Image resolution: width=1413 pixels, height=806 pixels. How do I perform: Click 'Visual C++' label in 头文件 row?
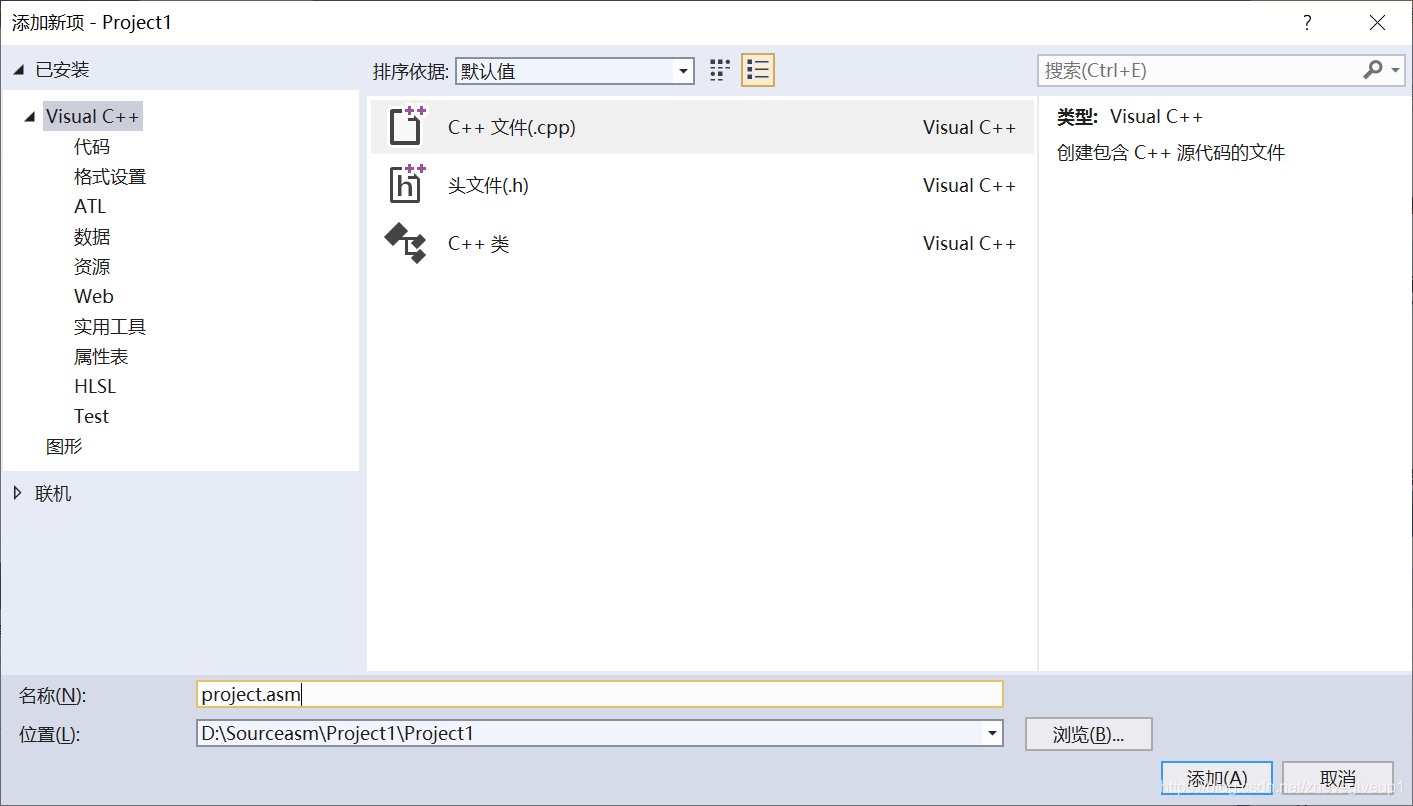click(x=969, y=185)
